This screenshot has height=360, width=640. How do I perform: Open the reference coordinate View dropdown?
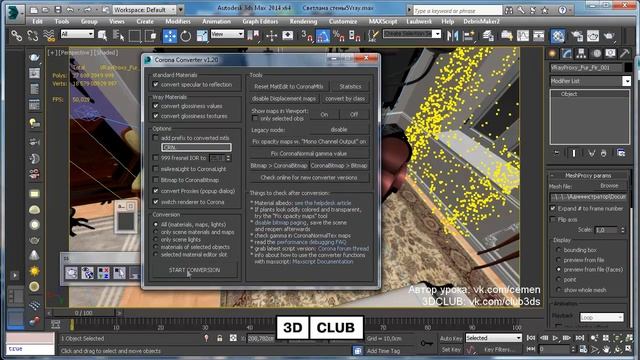tap(227, 34)
